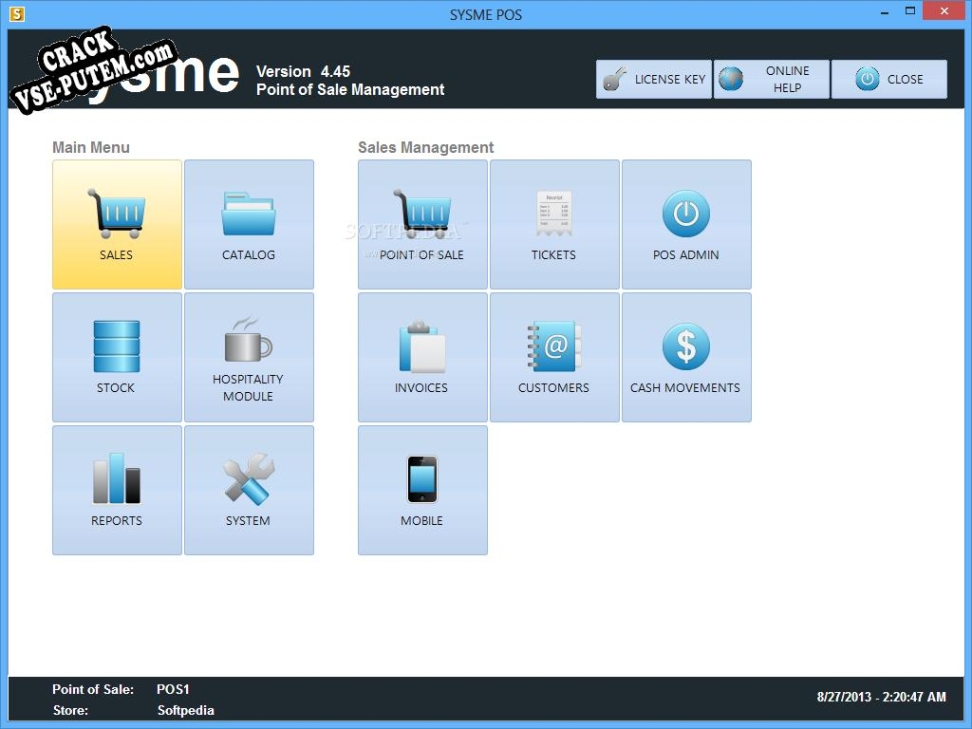Open Cash Movements dollar sign tile
Image resolution: width=972 pixels, height=729 pixels.
[x=686, y=357]
